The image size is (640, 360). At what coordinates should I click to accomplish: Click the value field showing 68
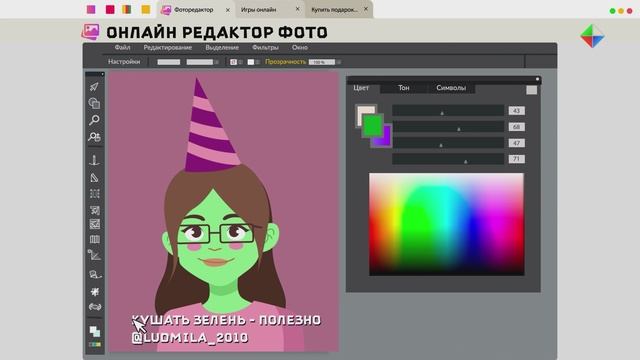point(516,127)
